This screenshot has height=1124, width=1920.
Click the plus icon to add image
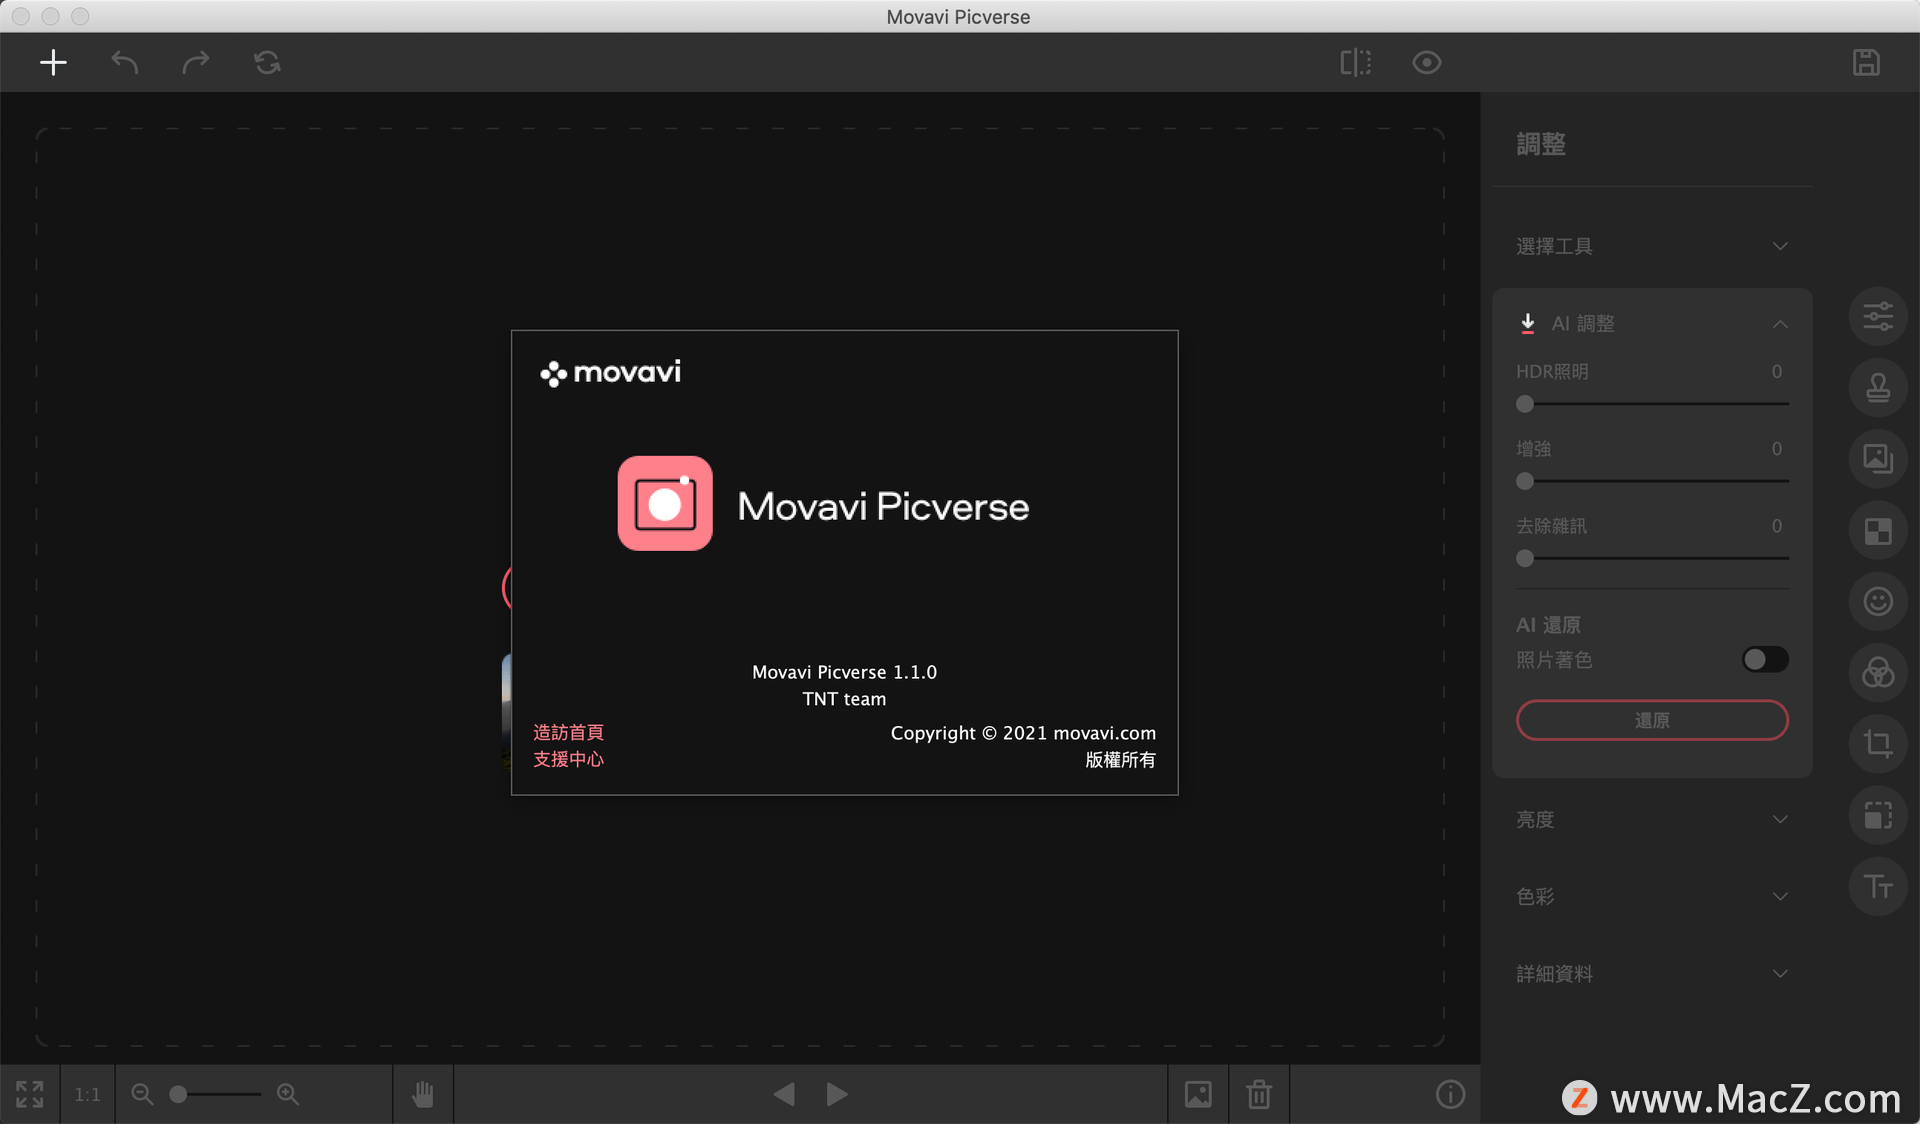53,62
